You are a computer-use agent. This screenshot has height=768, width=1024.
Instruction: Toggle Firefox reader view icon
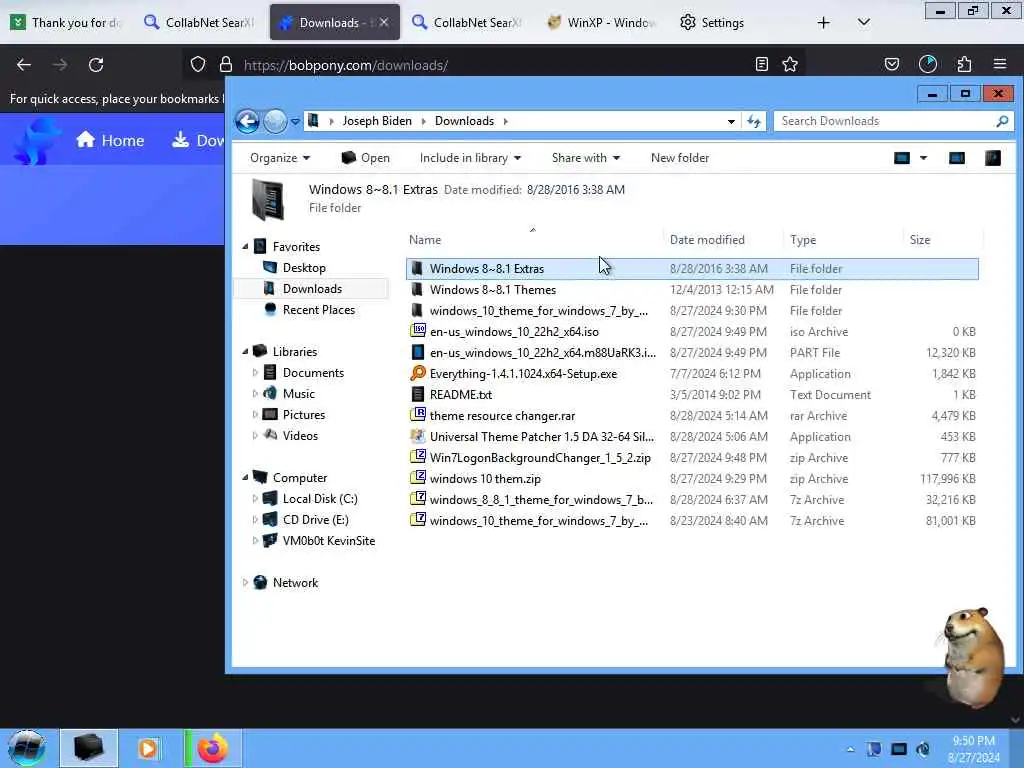[x=761, y=64]
